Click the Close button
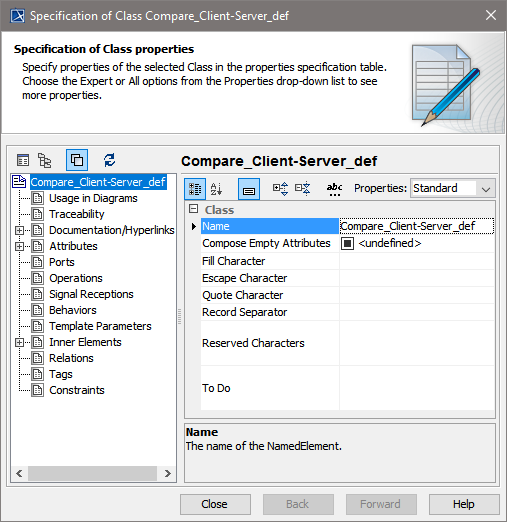Screen dimensions: 507x522 215,504
